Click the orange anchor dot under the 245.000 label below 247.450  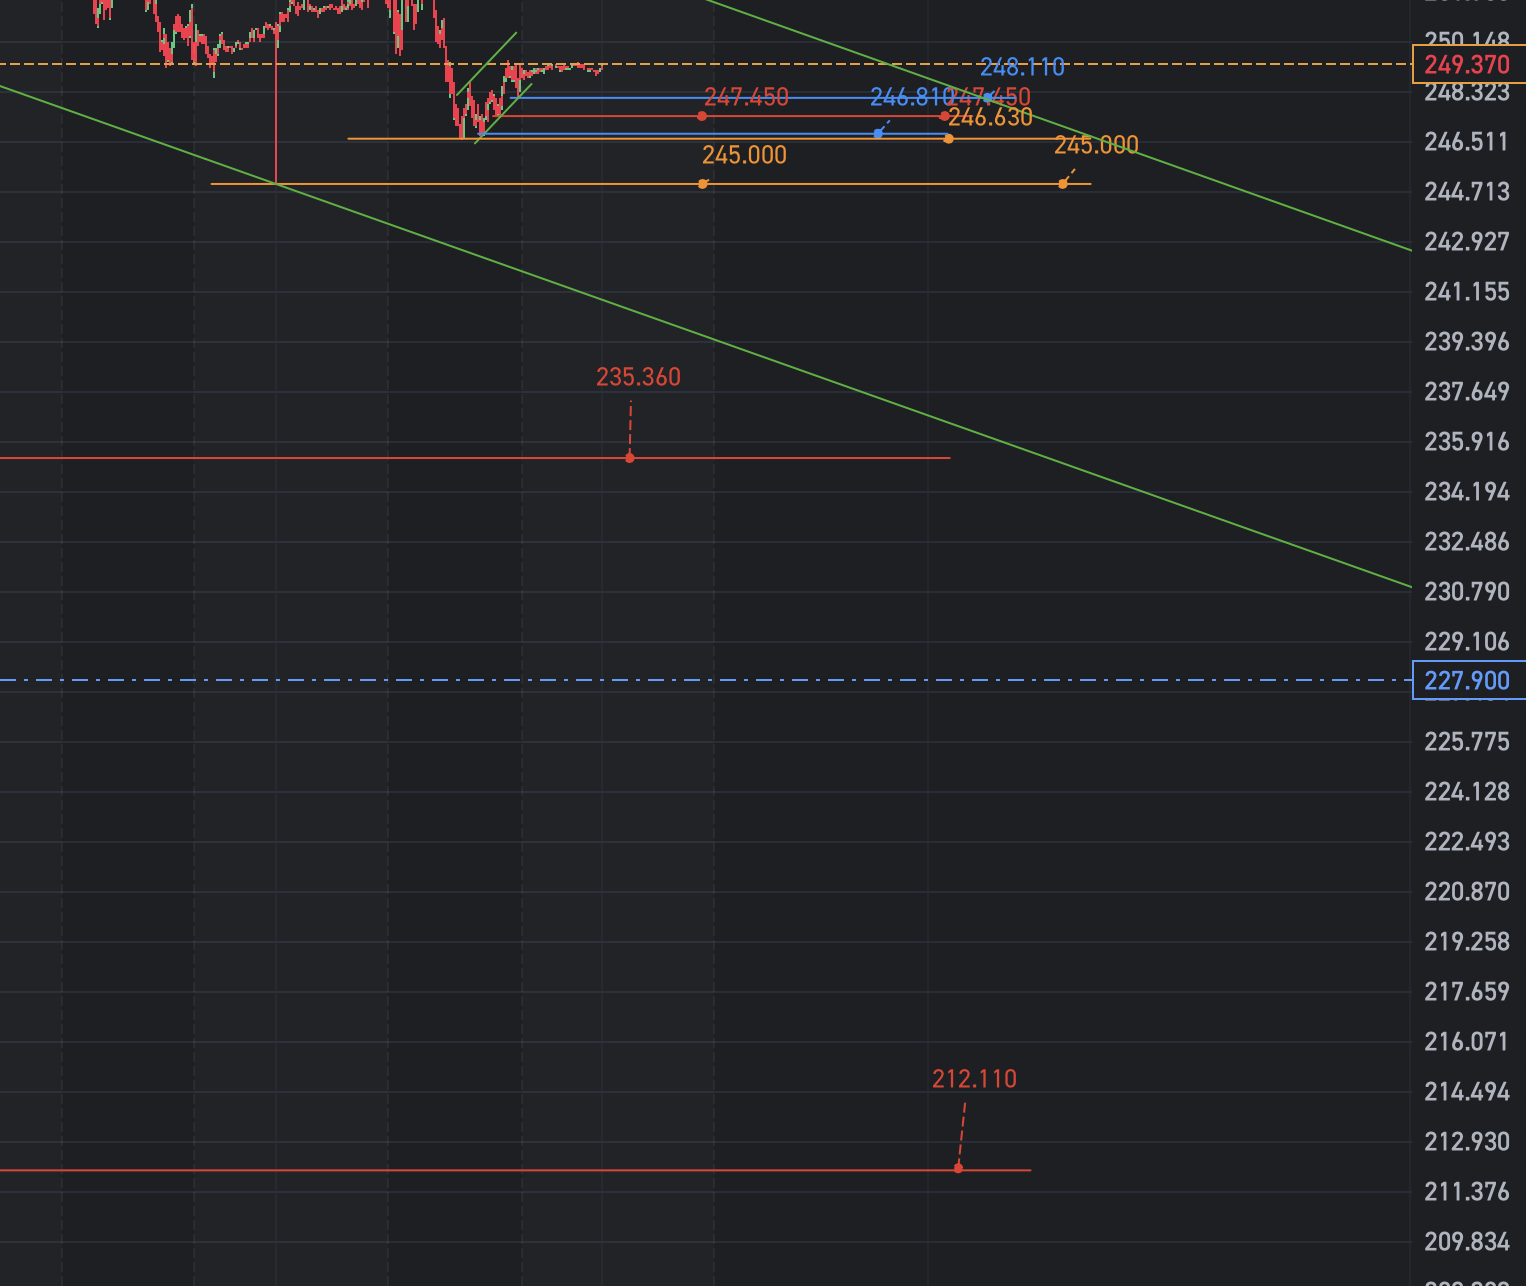coord(703,184)
